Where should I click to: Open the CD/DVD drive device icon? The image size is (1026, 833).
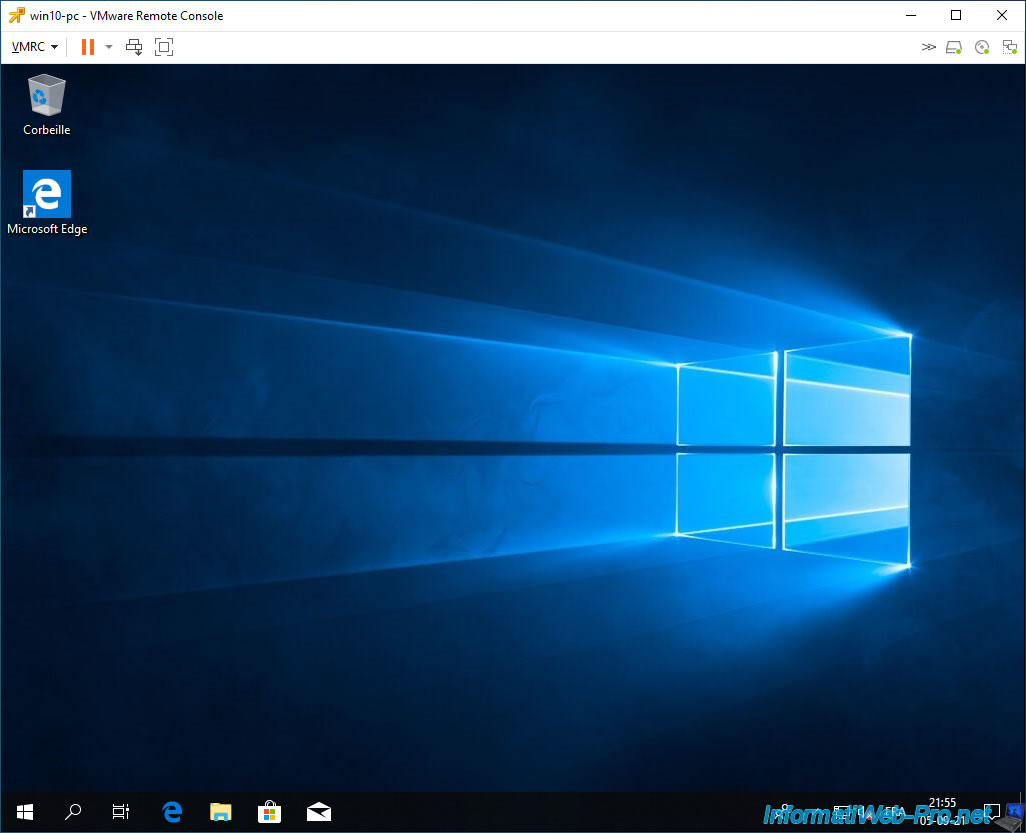click(982, 47)
